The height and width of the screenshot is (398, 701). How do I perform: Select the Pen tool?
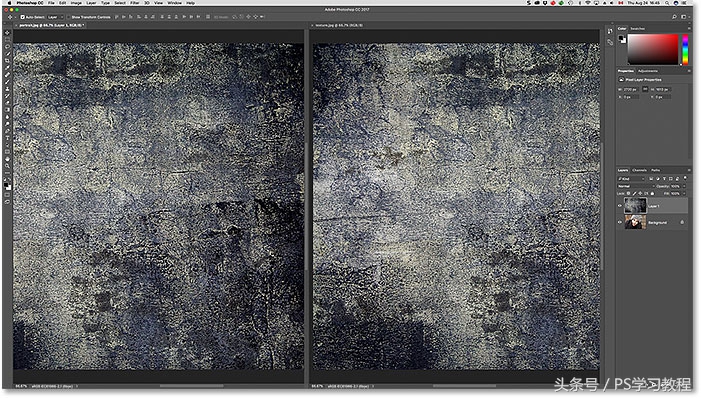click(7, 131)
